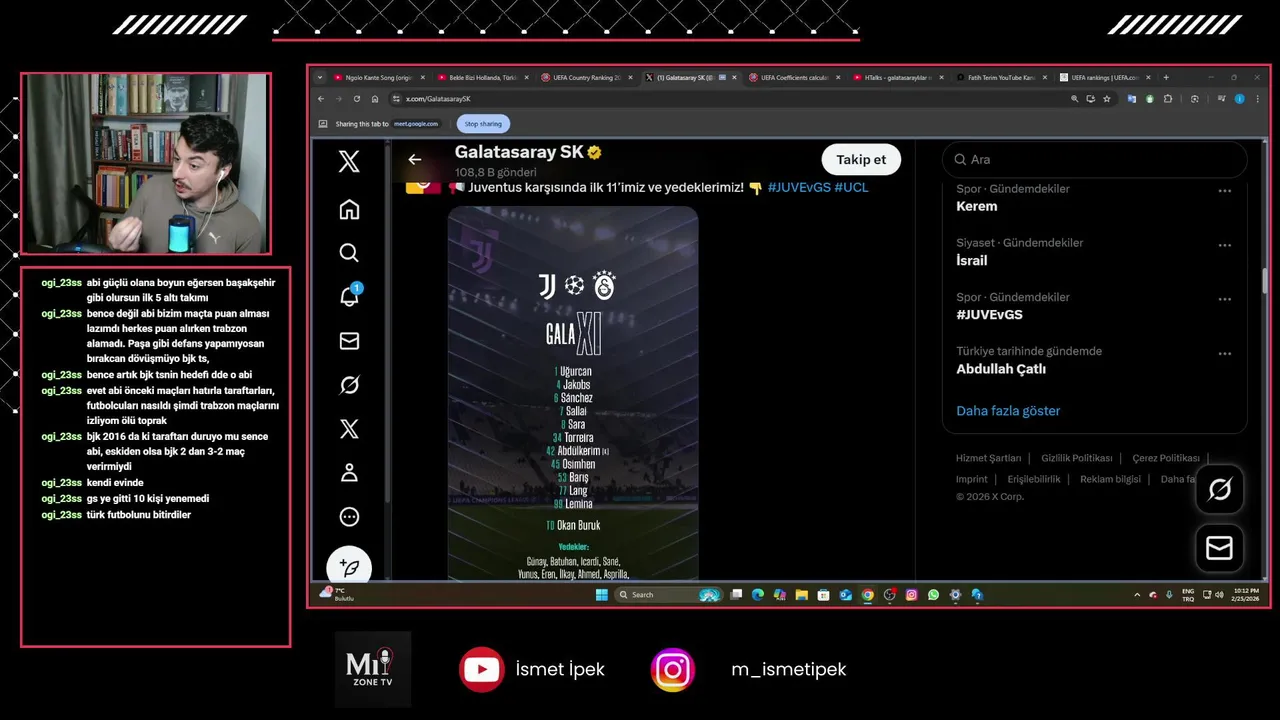This screenshot has width=1280, height=720.
Task: Open Windows Start button
Action: (602, 595)
